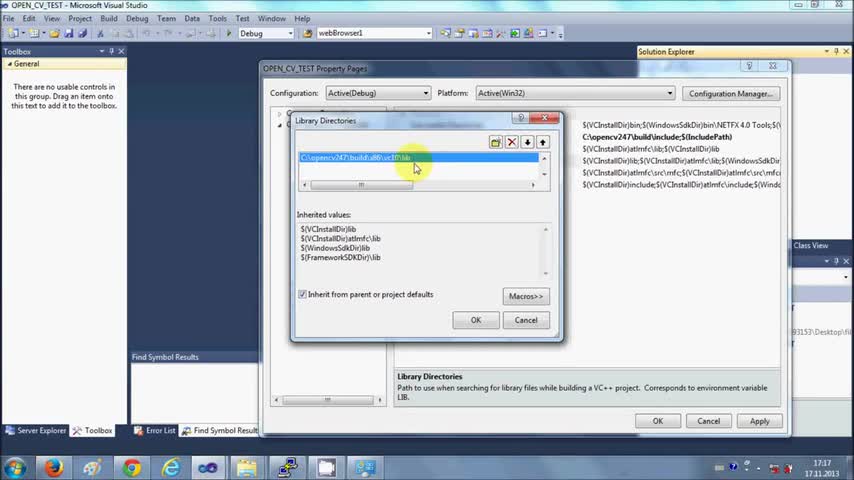Click the Find in Files toolbar icon
This screenshot has height=480, width=854.
[x=307, y=33]
